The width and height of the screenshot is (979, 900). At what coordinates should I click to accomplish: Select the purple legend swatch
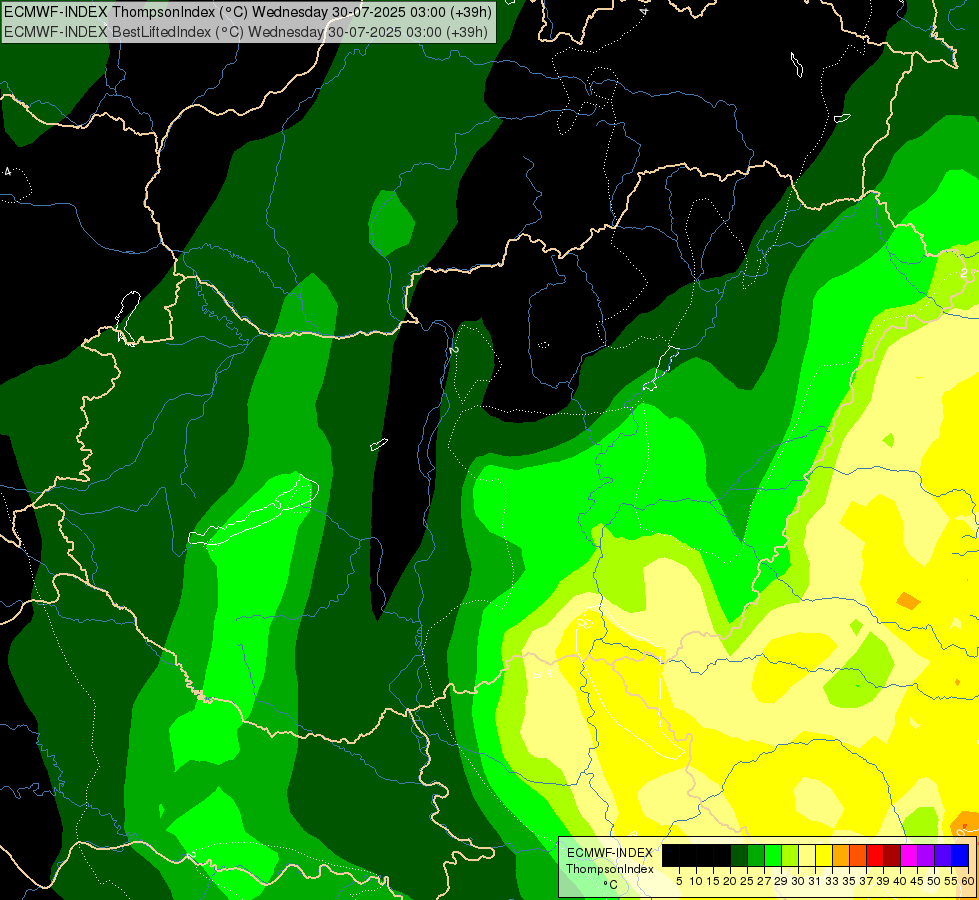[x=926, y=855]
